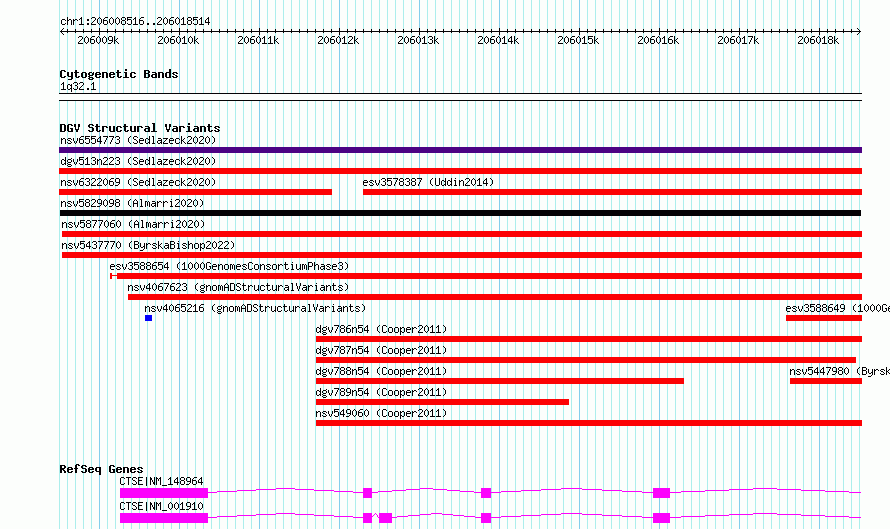Click the 206015k ruler tick label
The width and height of the screenshot is (890, 529).
578,40
